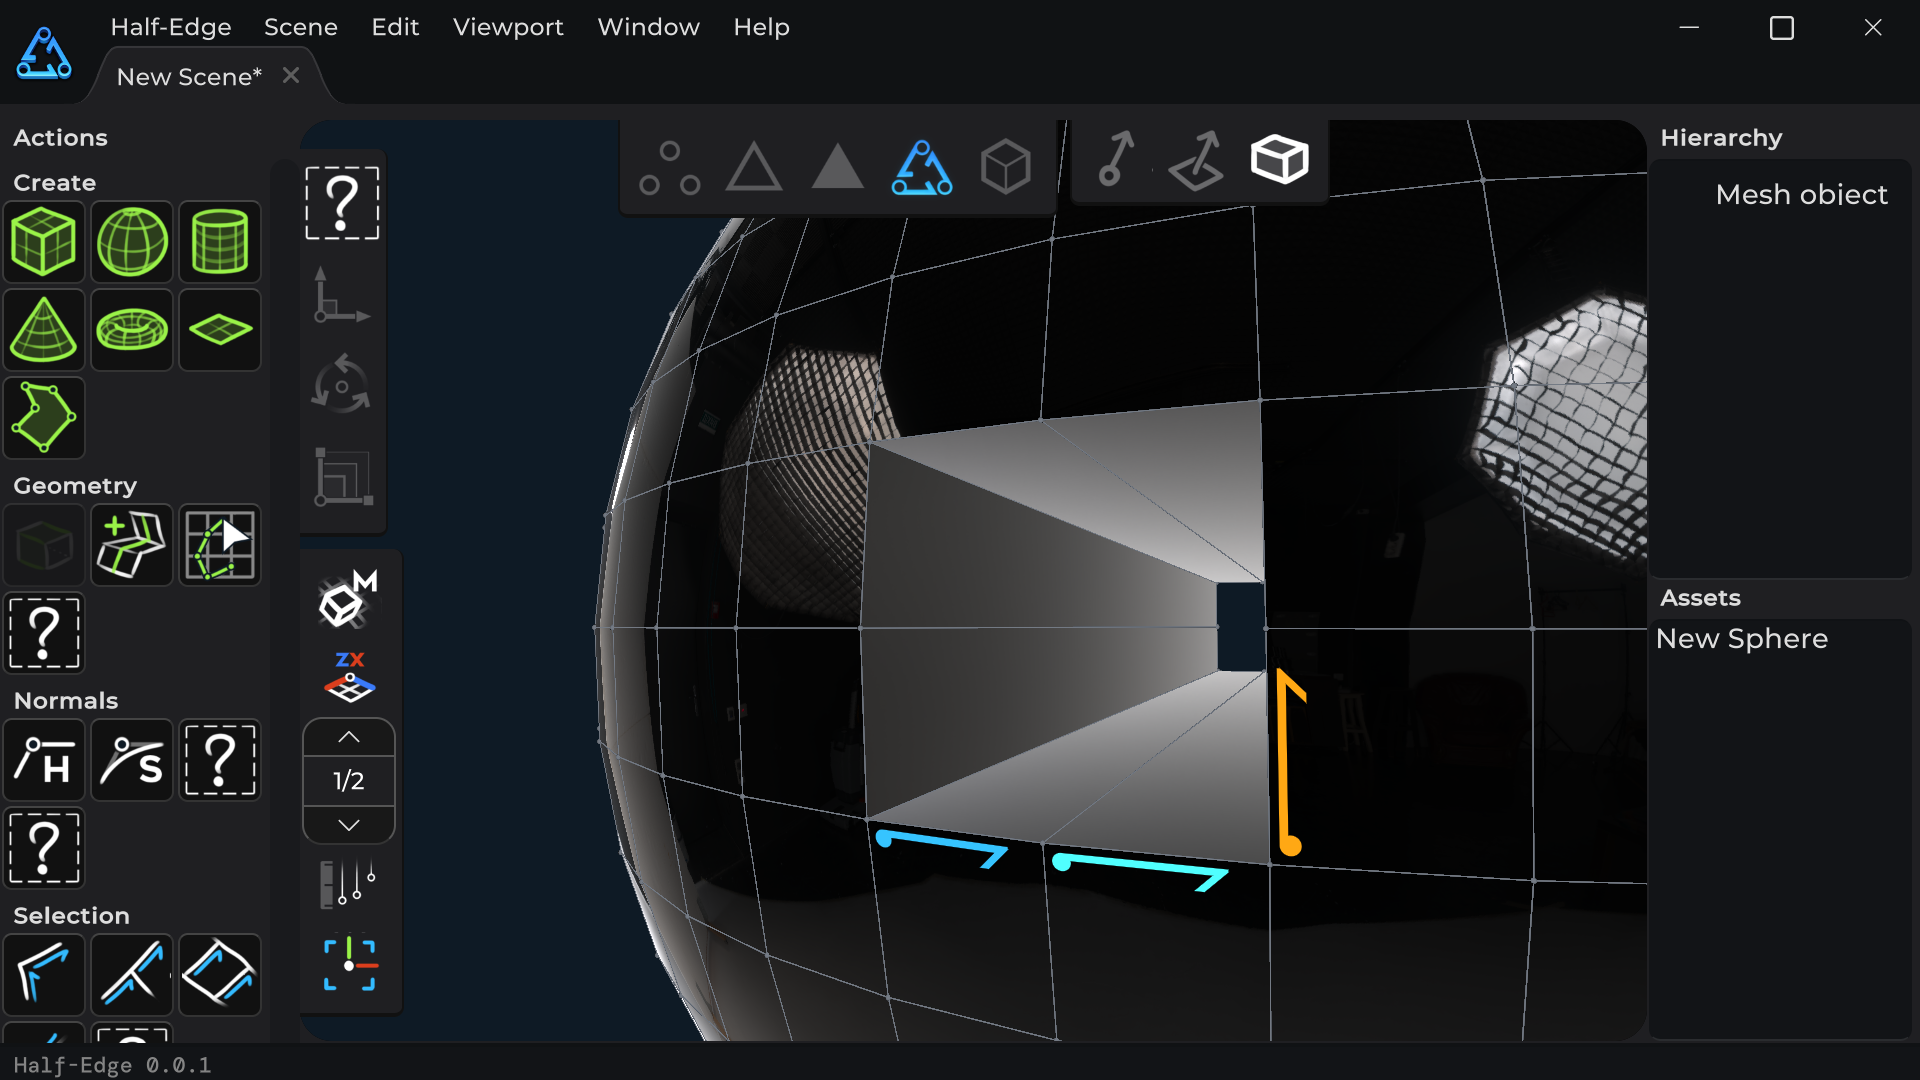Create a new cube primitive
Image resolution: width=1920 pixels, height=1080 pixels.
pyautogui.click(x=44, y=241)
